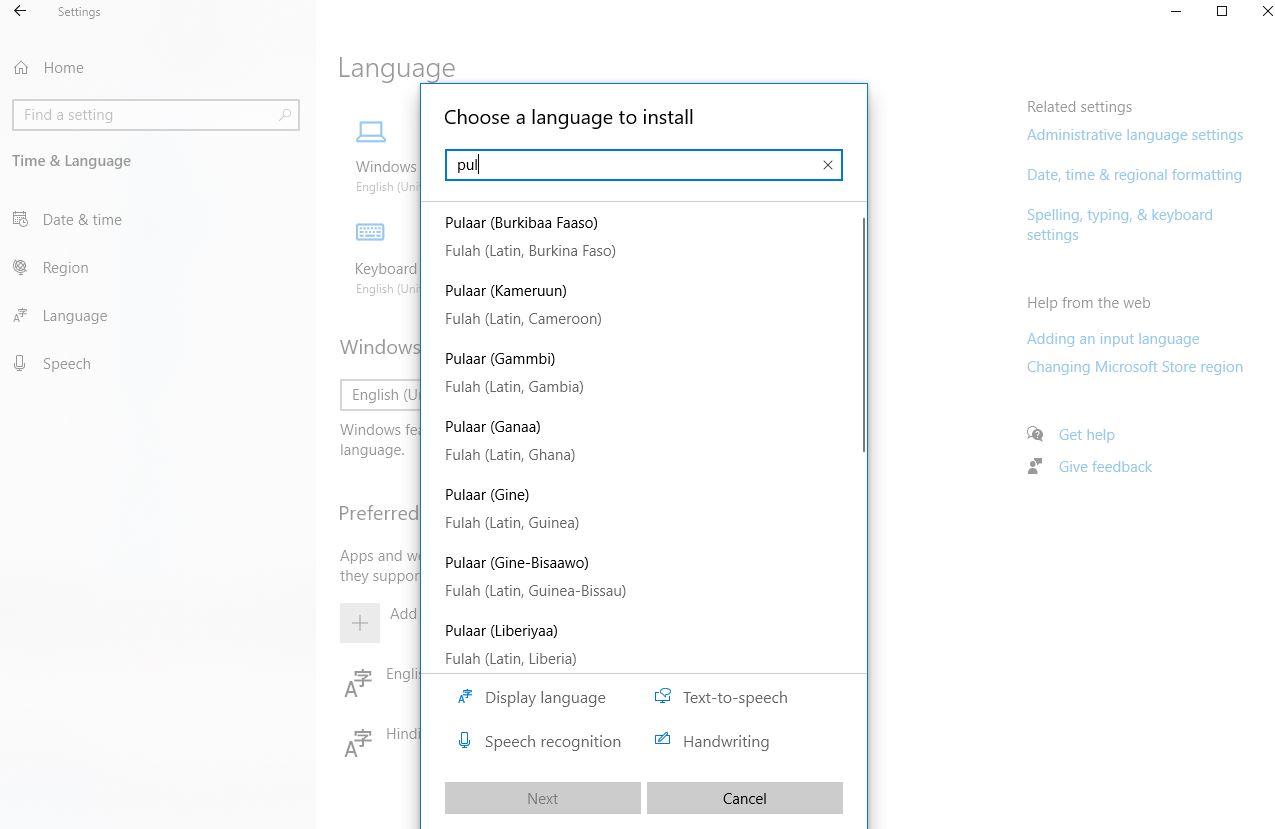Select Pulaar (Gine-Bisaawo) language entry

[x=535, y=576]
